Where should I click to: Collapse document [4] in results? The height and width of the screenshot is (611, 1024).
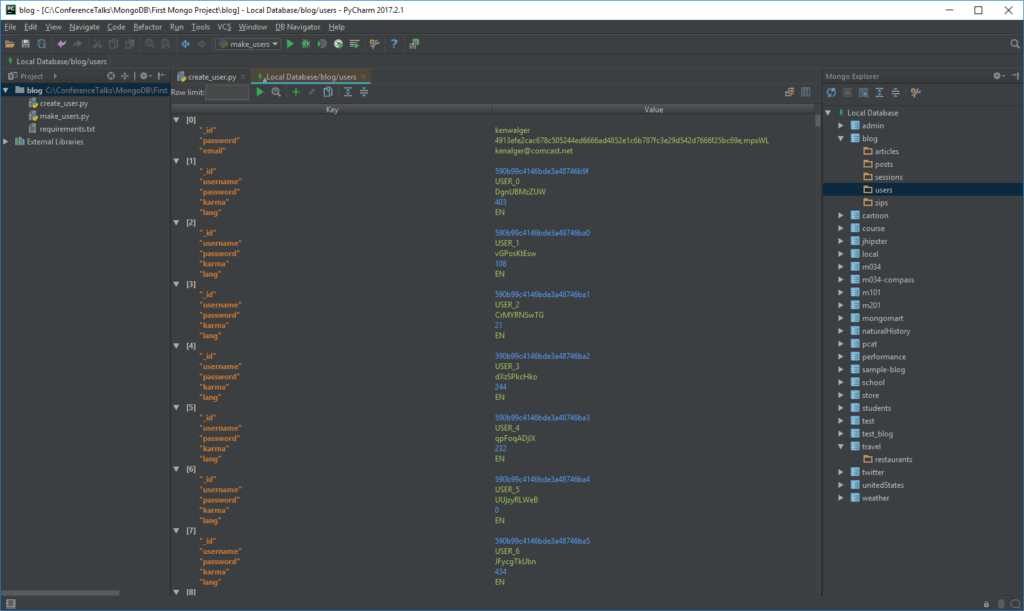point(176,346)
